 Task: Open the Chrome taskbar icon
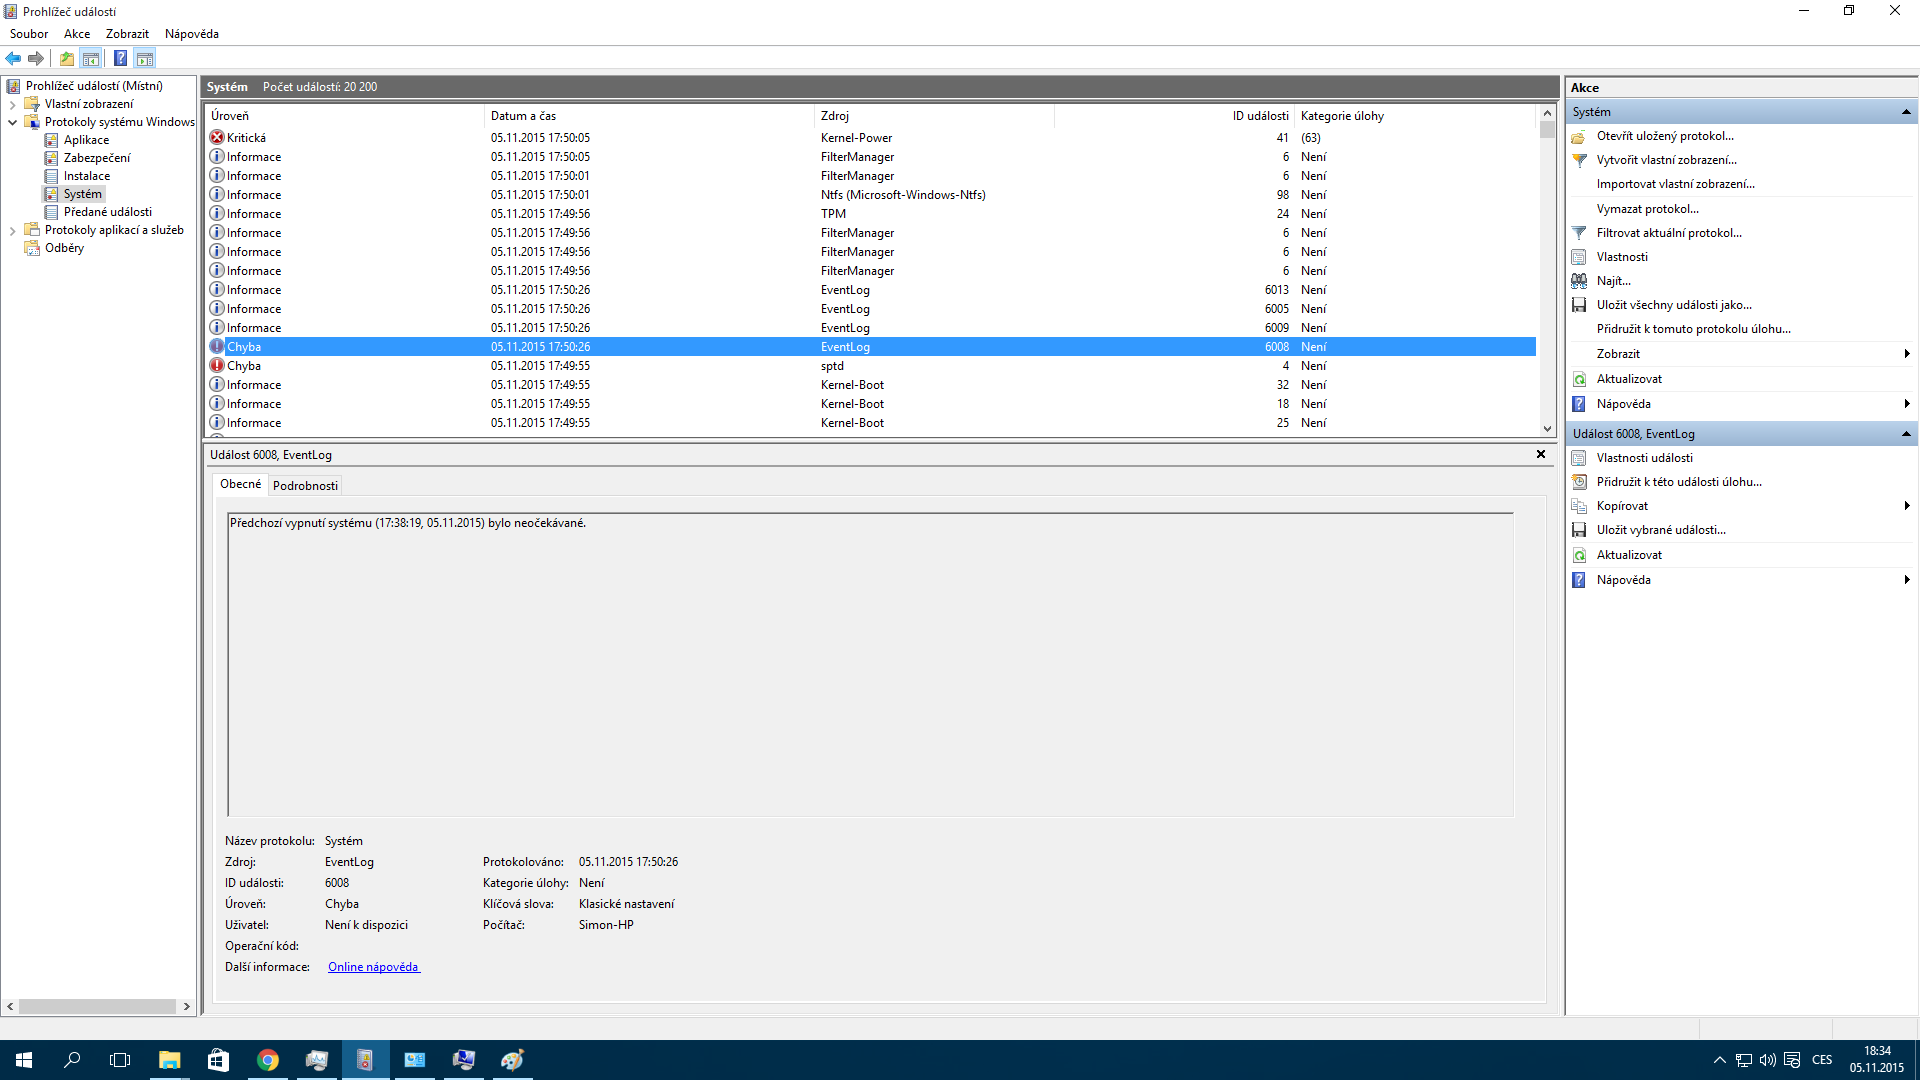267,1060
